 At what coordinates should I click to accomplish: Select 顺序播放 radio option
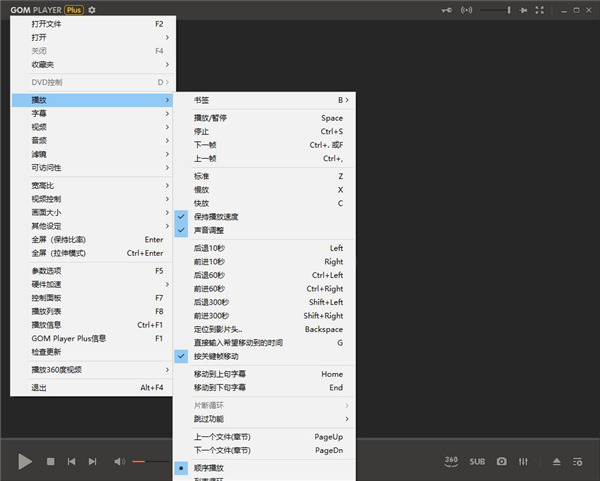(x=212, y=467)
